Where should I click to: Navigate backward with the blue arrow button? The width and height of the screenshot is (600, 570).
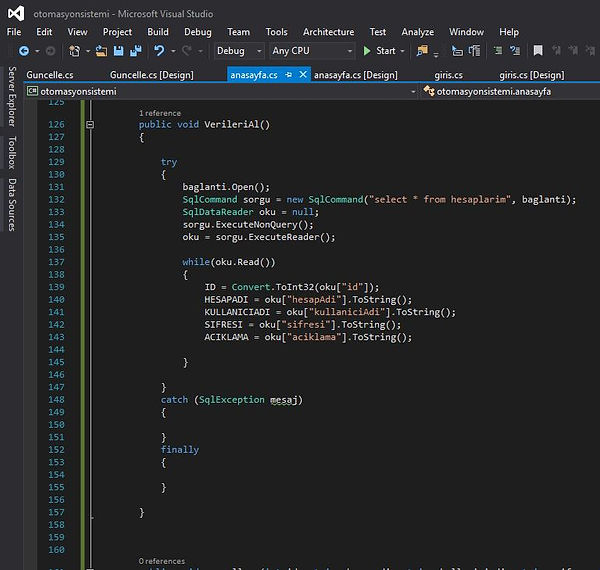click(x=24, y=51)
